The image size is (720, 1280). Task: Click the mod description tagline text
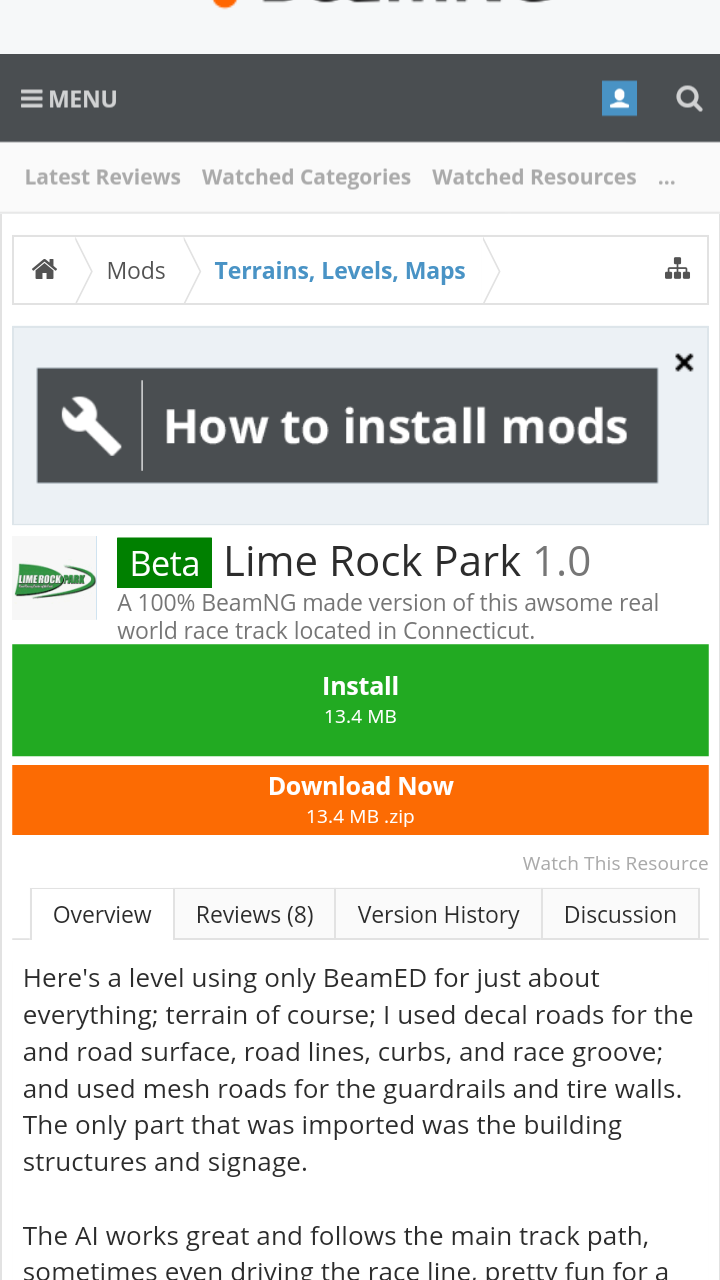(388, 617)
